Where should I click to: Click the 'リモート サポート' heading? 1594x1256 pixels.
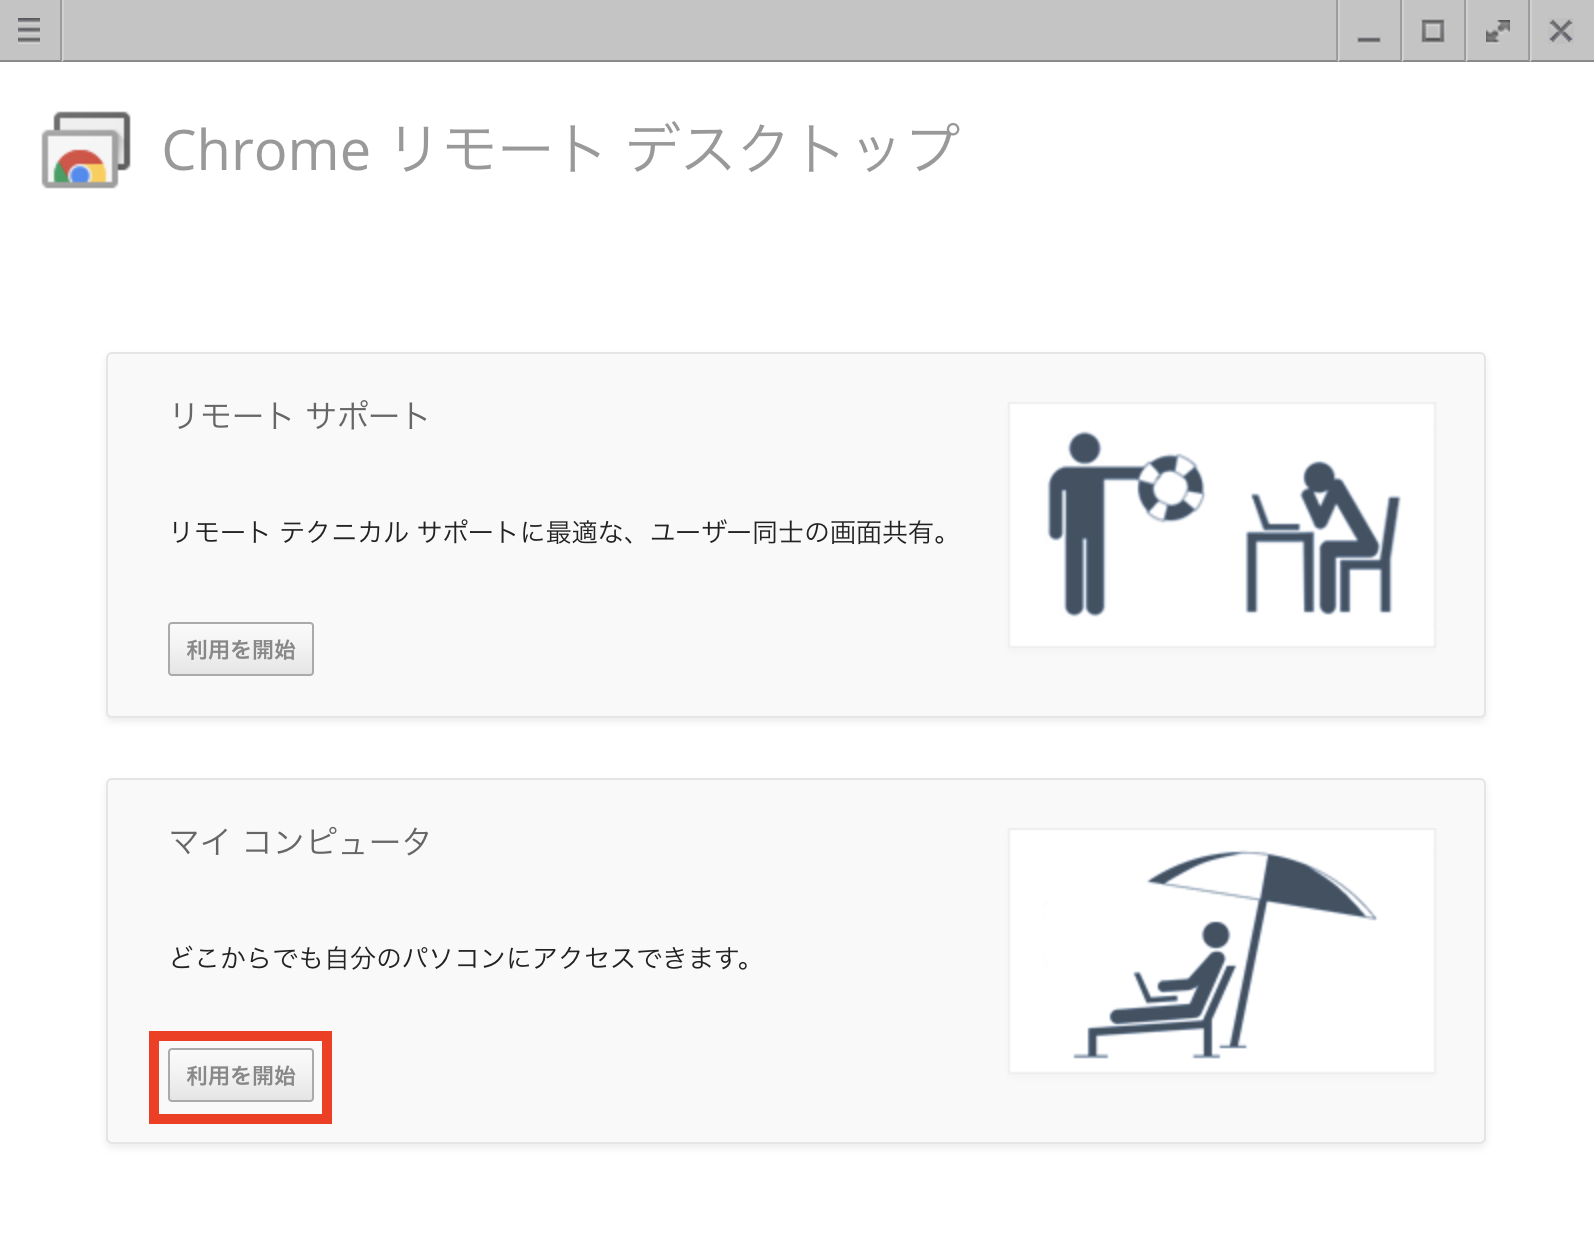299,415
